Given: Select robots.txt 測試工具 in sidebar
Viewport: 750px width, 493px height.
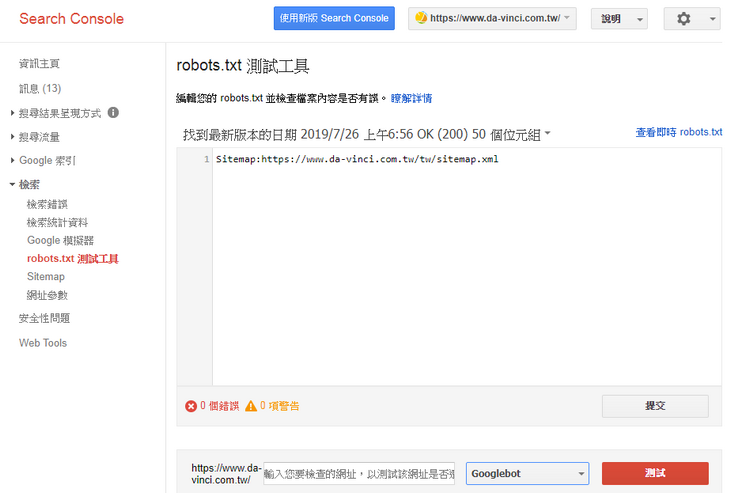Looking at the screenshot, I should (73, 259).
